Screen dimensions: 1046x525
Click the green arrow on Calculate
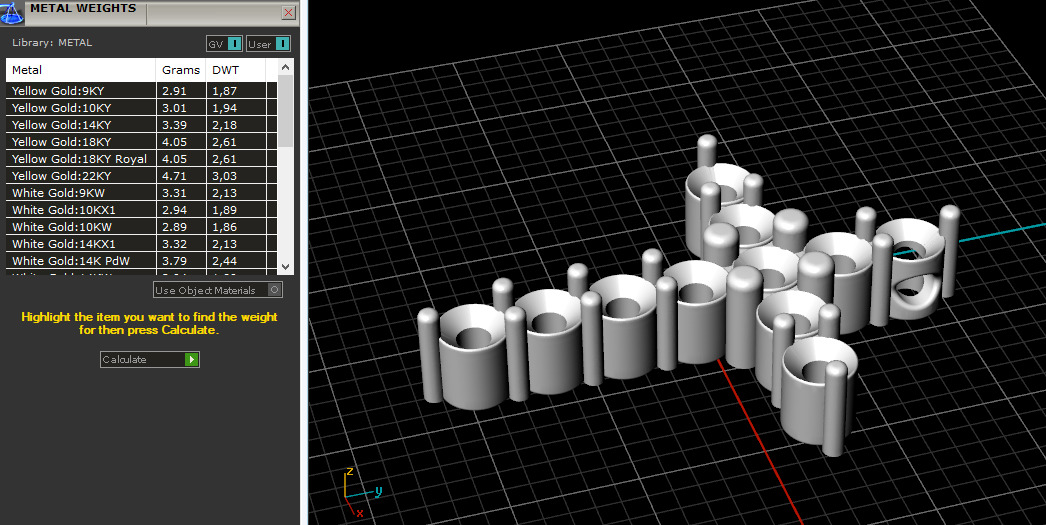tap(191, 360)
